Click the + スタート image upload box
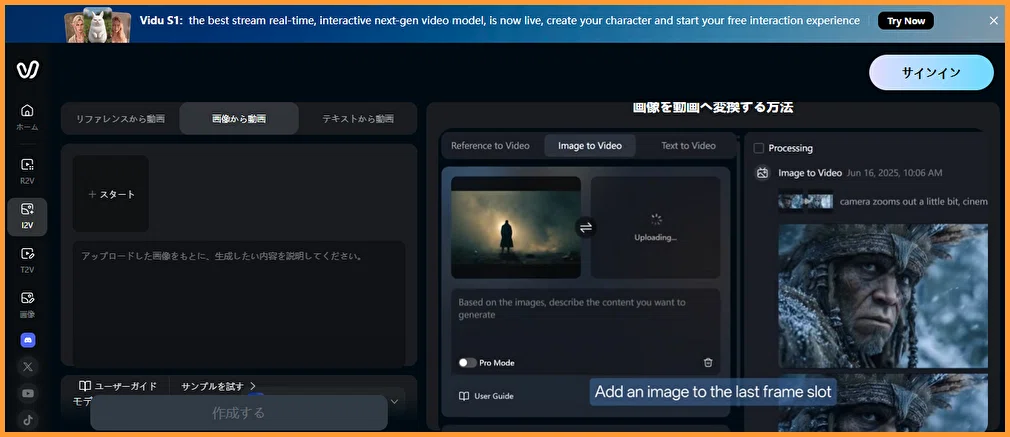 [x=111, y=193]
